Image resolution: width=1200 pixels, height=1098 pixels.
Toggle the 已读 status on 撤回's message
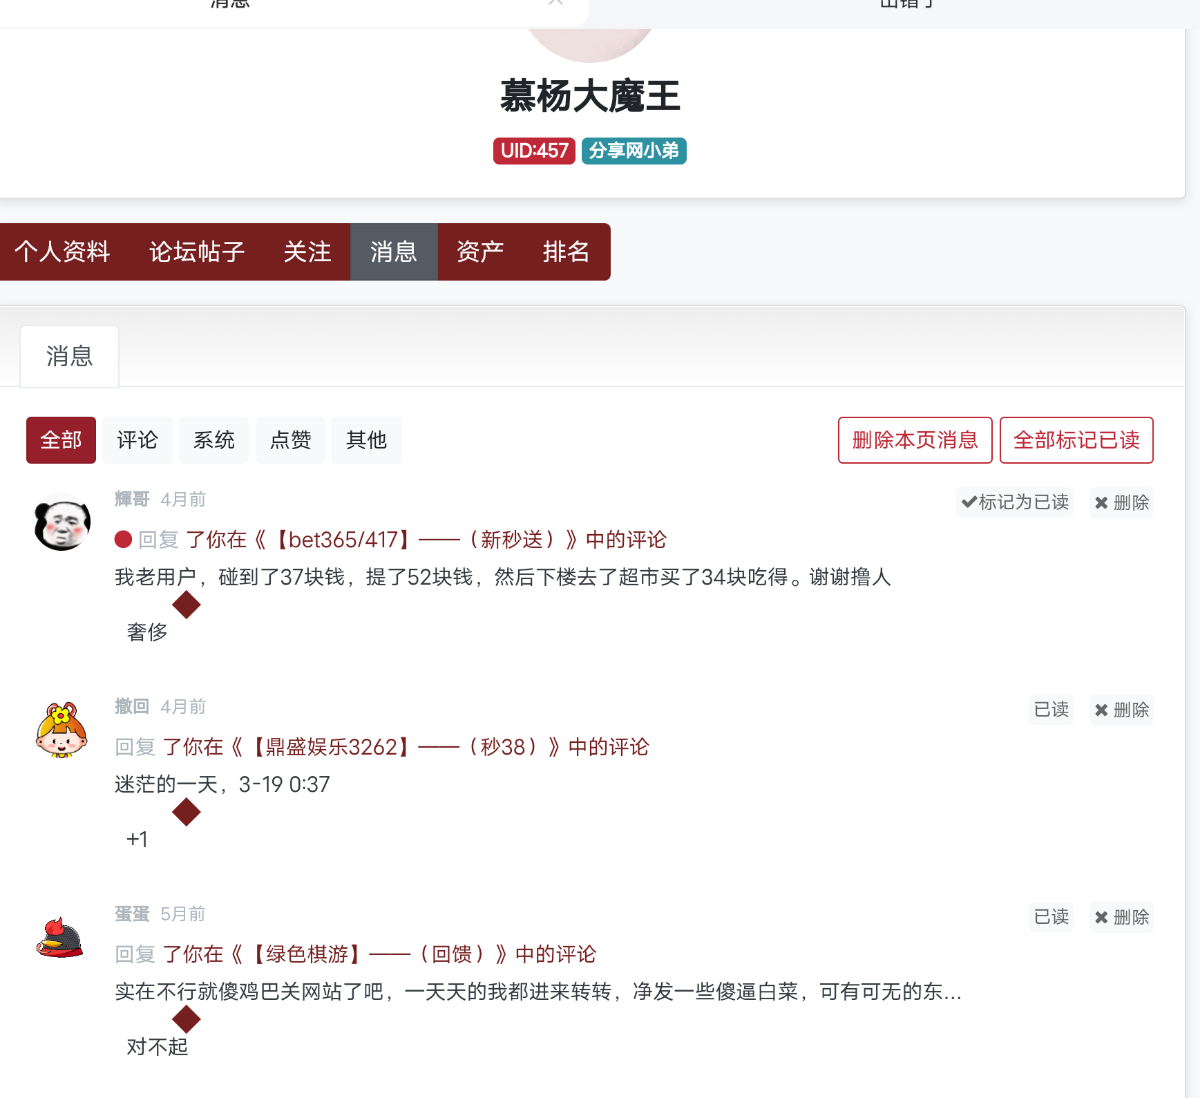1050,709
